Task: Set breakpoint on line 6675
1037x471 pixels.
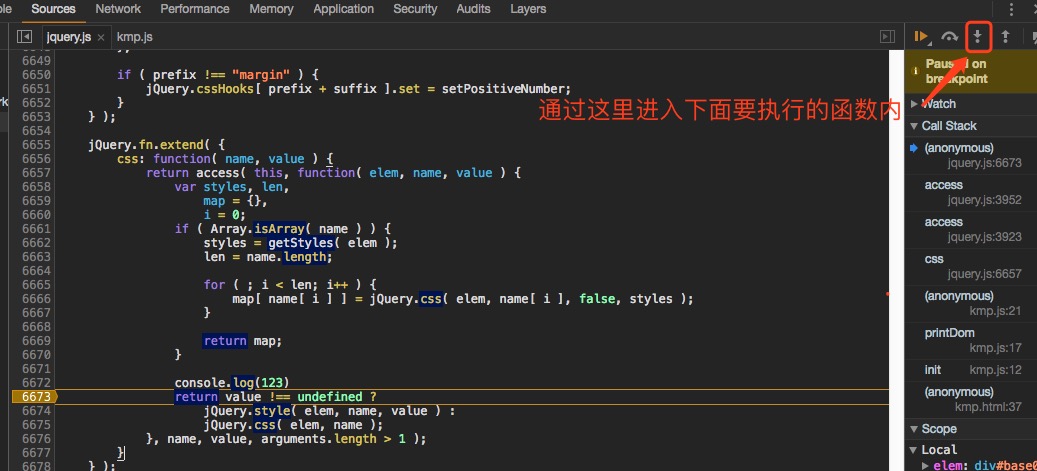Action: (x=36, y=425)
